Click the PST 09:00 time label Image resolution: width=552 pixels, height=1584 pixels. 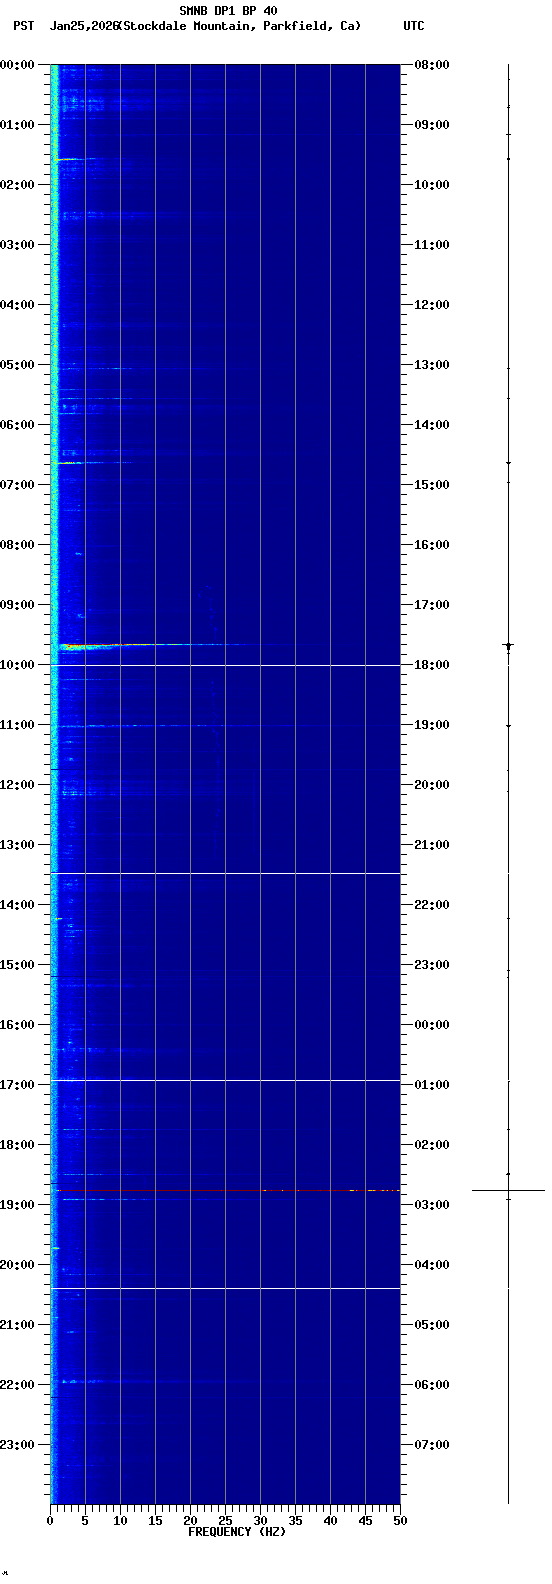click(x=18, y=605)
